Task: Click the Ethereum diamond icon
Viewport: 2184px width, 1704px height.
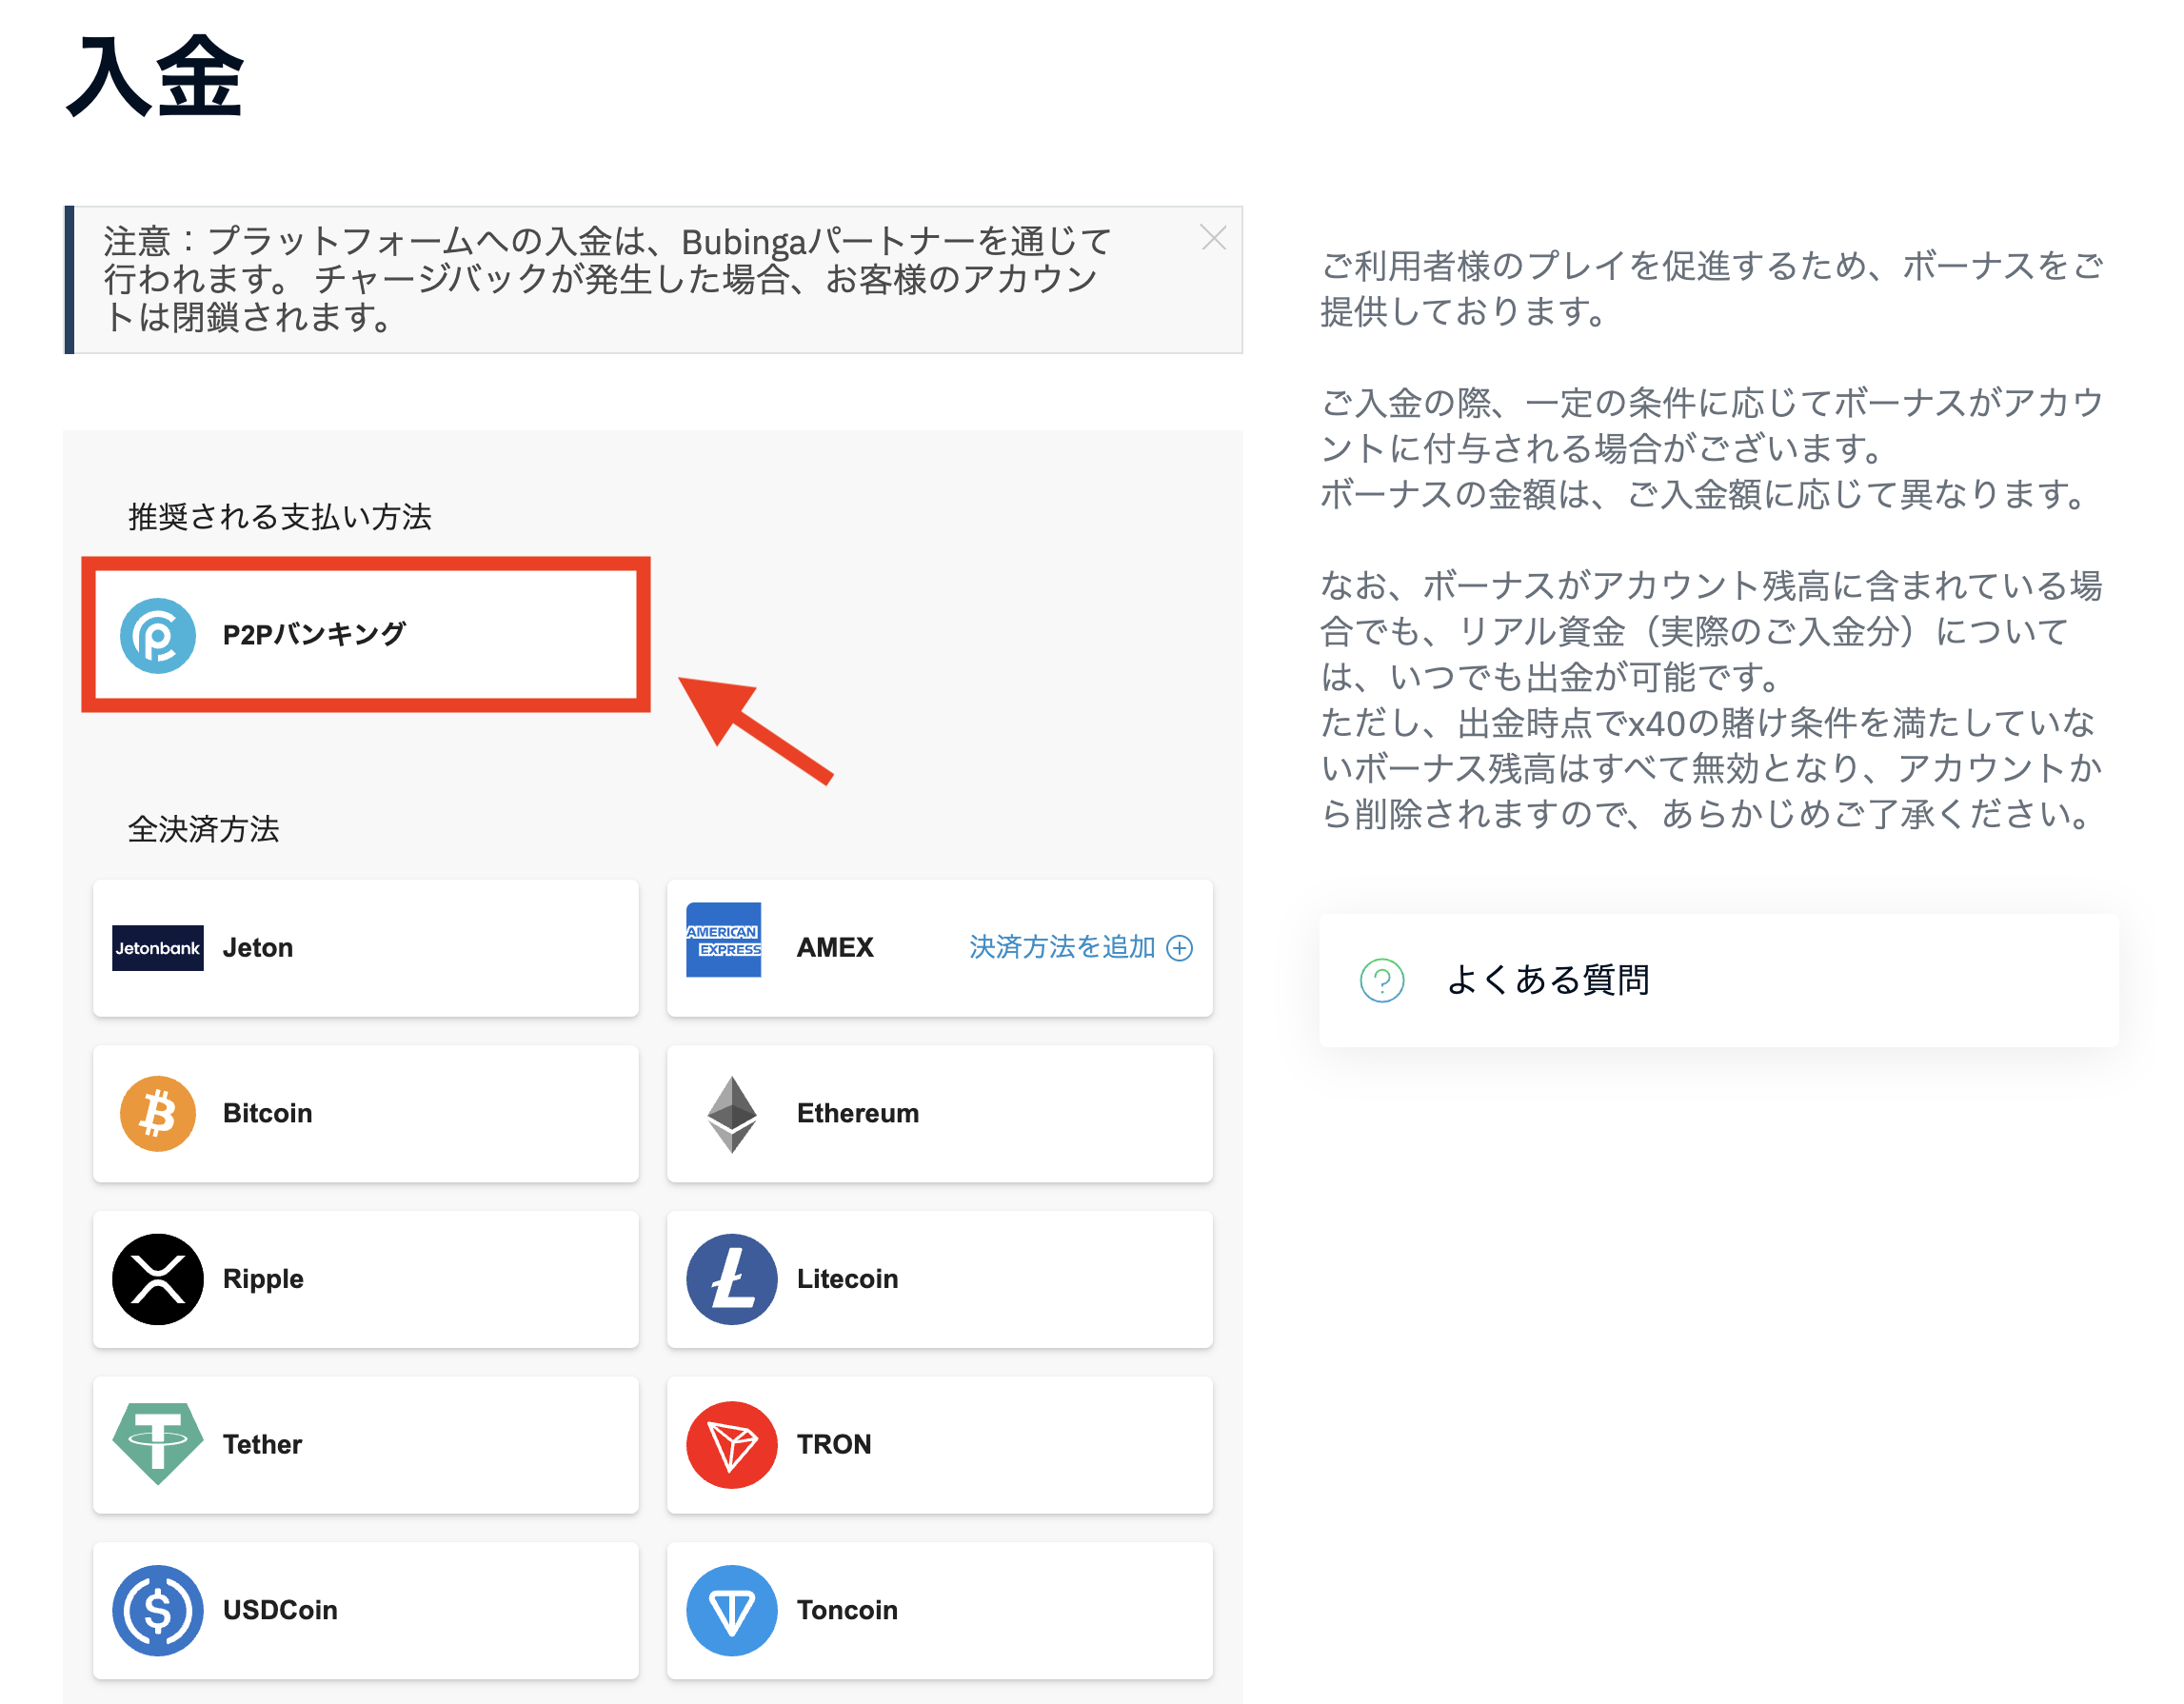Action: click(x=731, y=1113)
